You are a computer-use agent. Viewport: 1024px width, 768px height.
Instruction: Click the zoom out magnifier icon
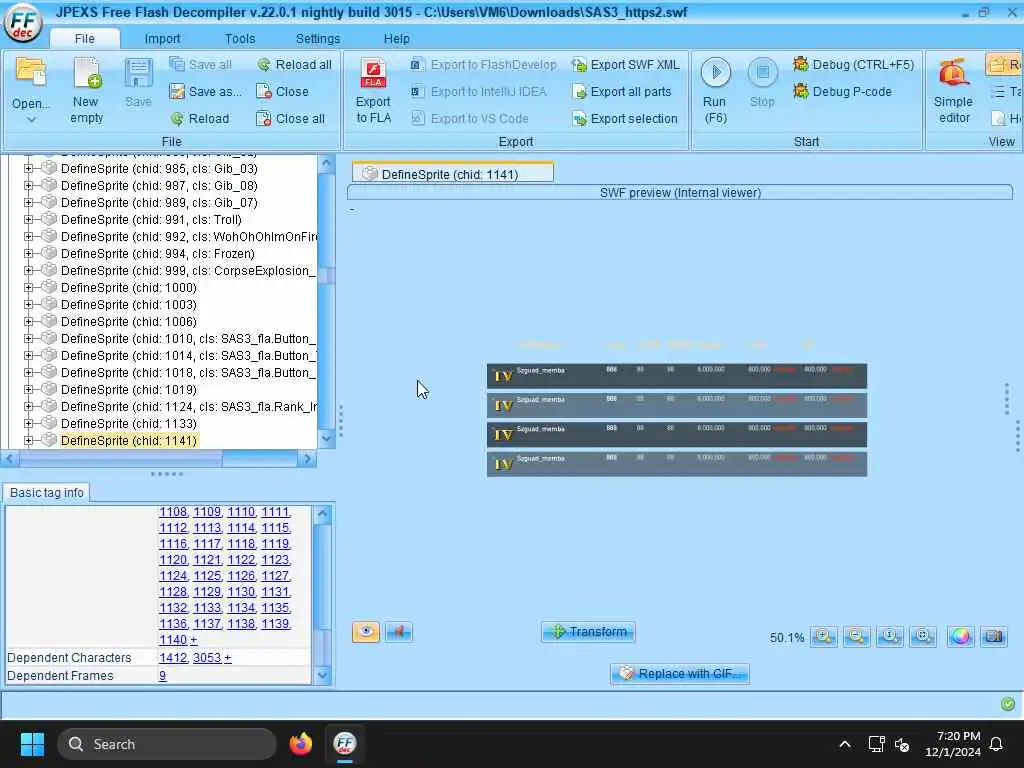click(x=856, y=637)
